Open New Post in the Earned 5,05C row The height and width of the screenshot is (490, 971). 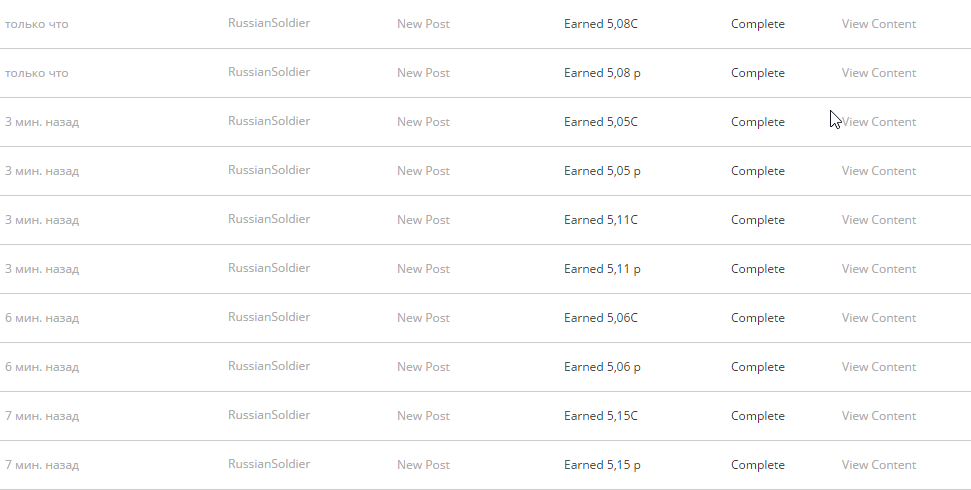(x=423, y=122)
